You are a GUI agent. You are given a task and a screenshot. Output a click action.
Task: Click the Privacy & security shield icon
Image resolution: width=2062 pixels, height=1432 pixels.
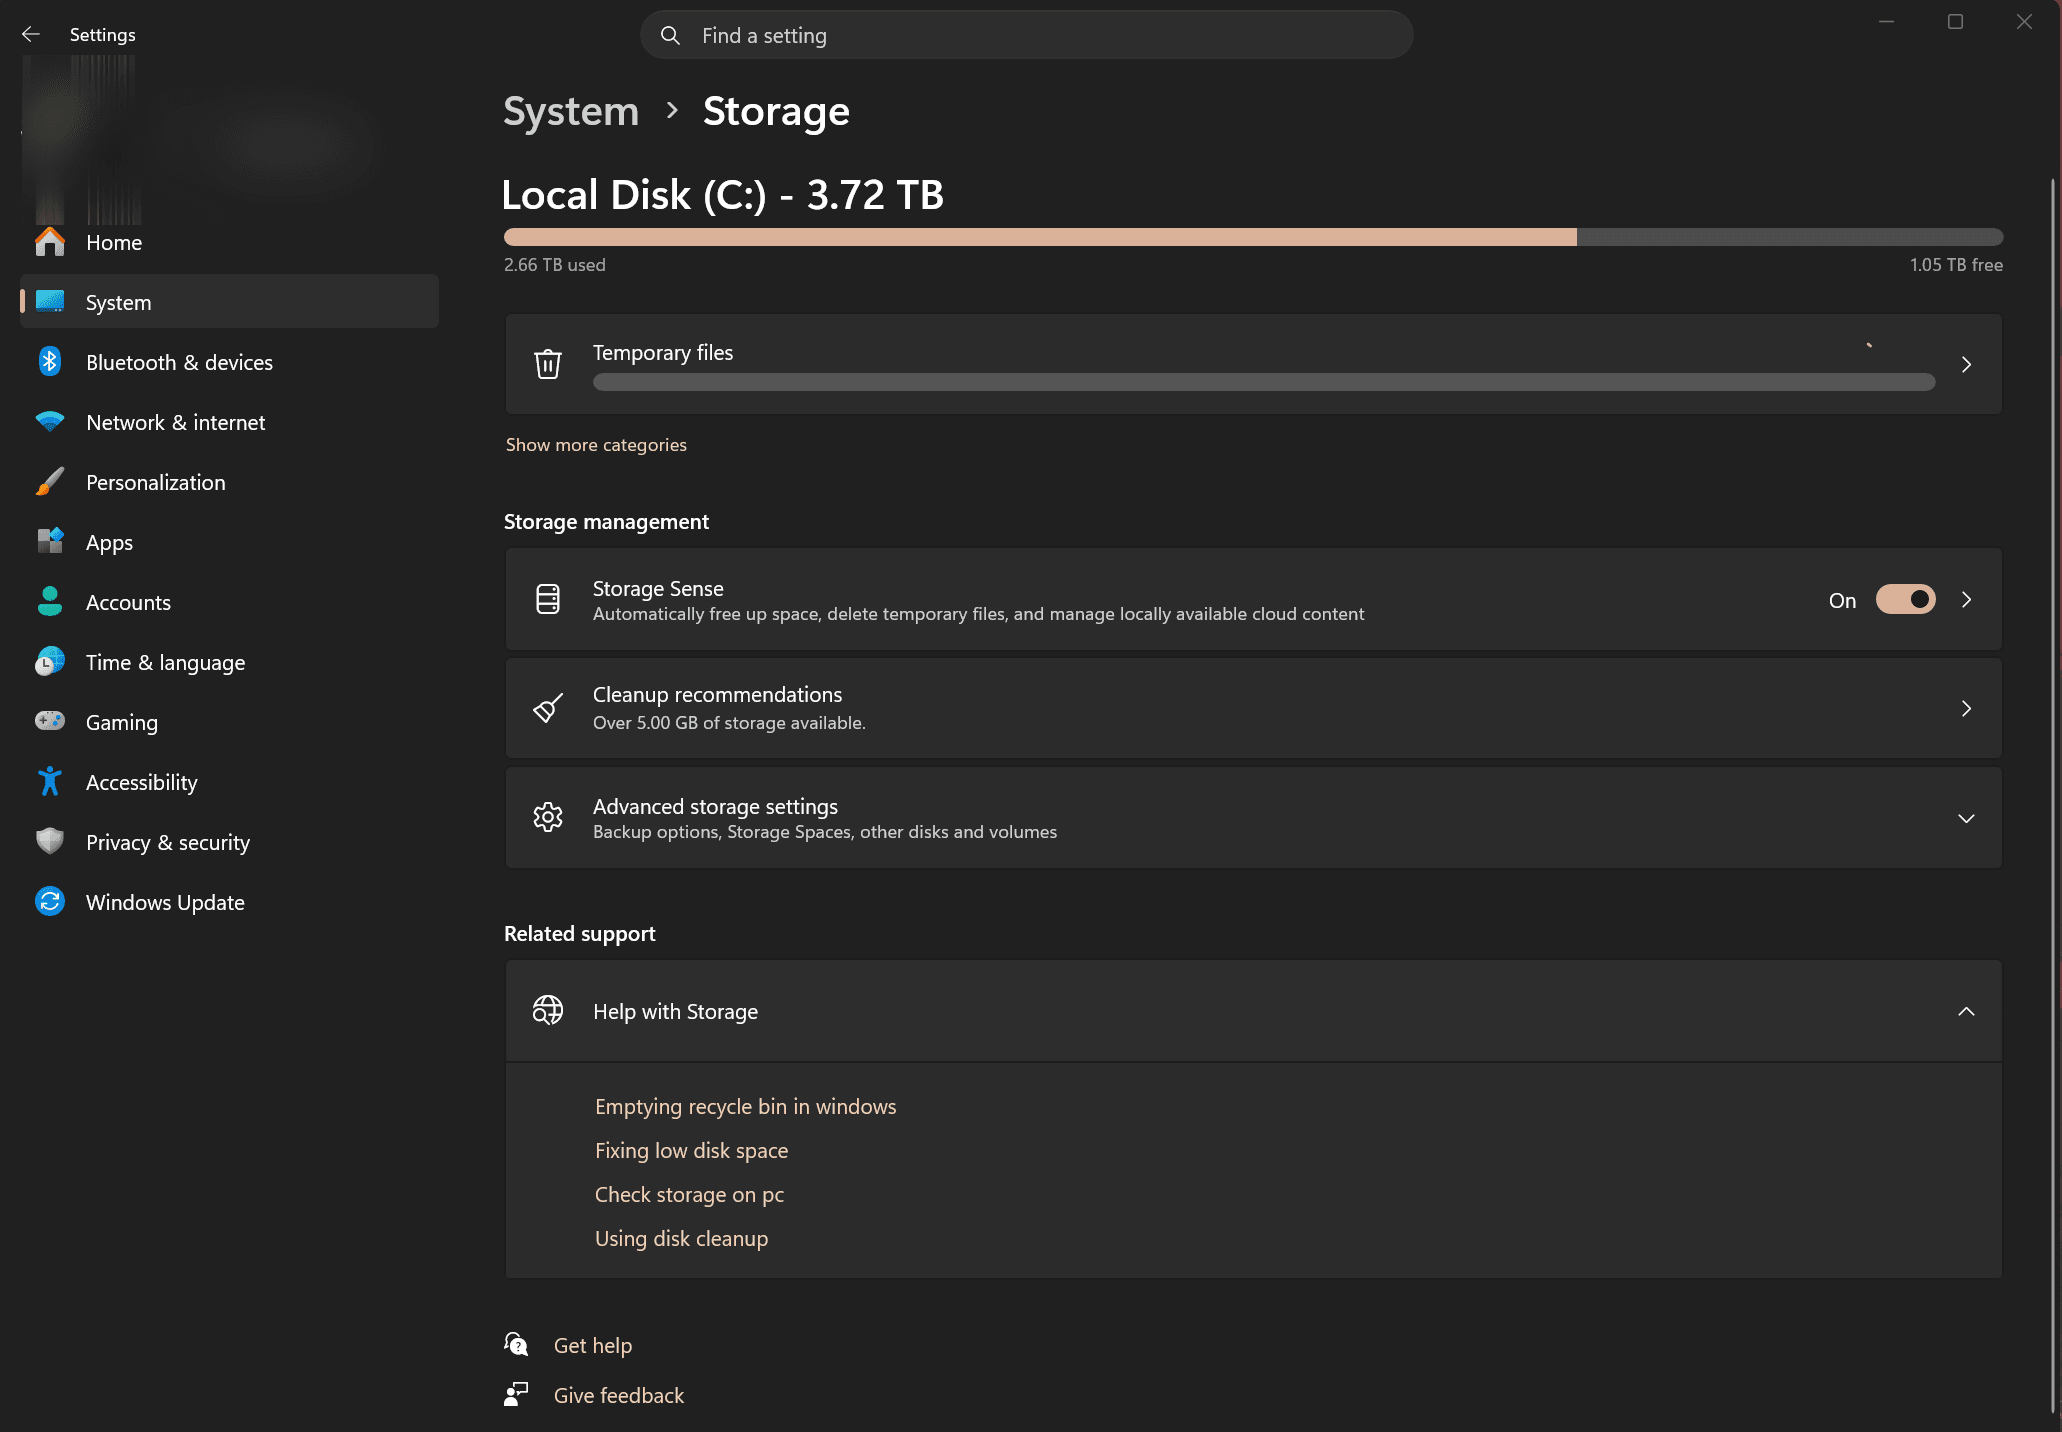50,842
